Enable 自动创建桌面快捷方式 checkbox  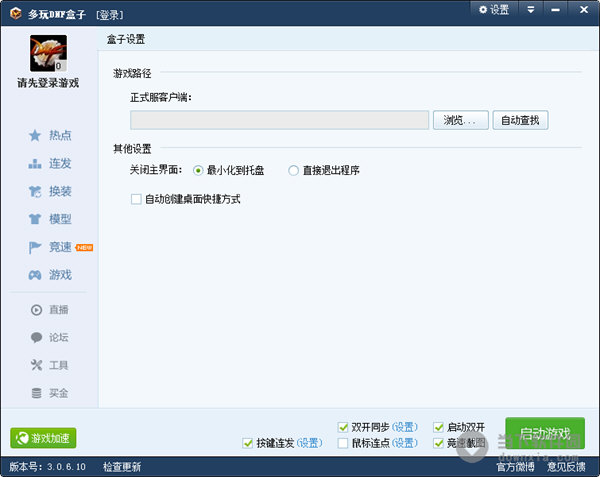[136, 199]
